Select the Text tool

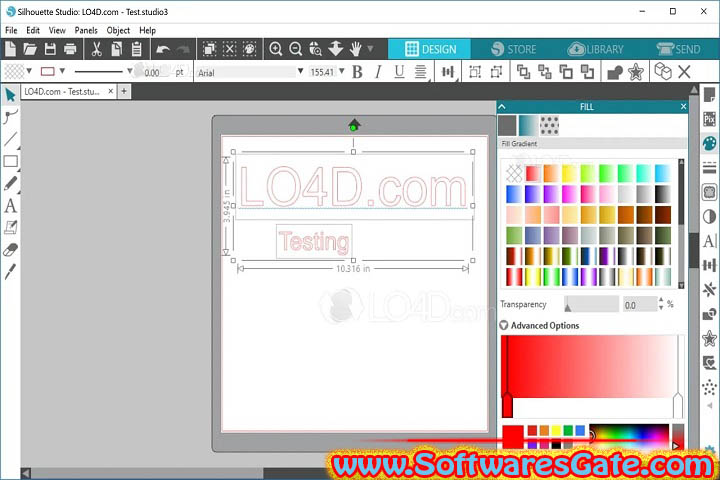10,205
